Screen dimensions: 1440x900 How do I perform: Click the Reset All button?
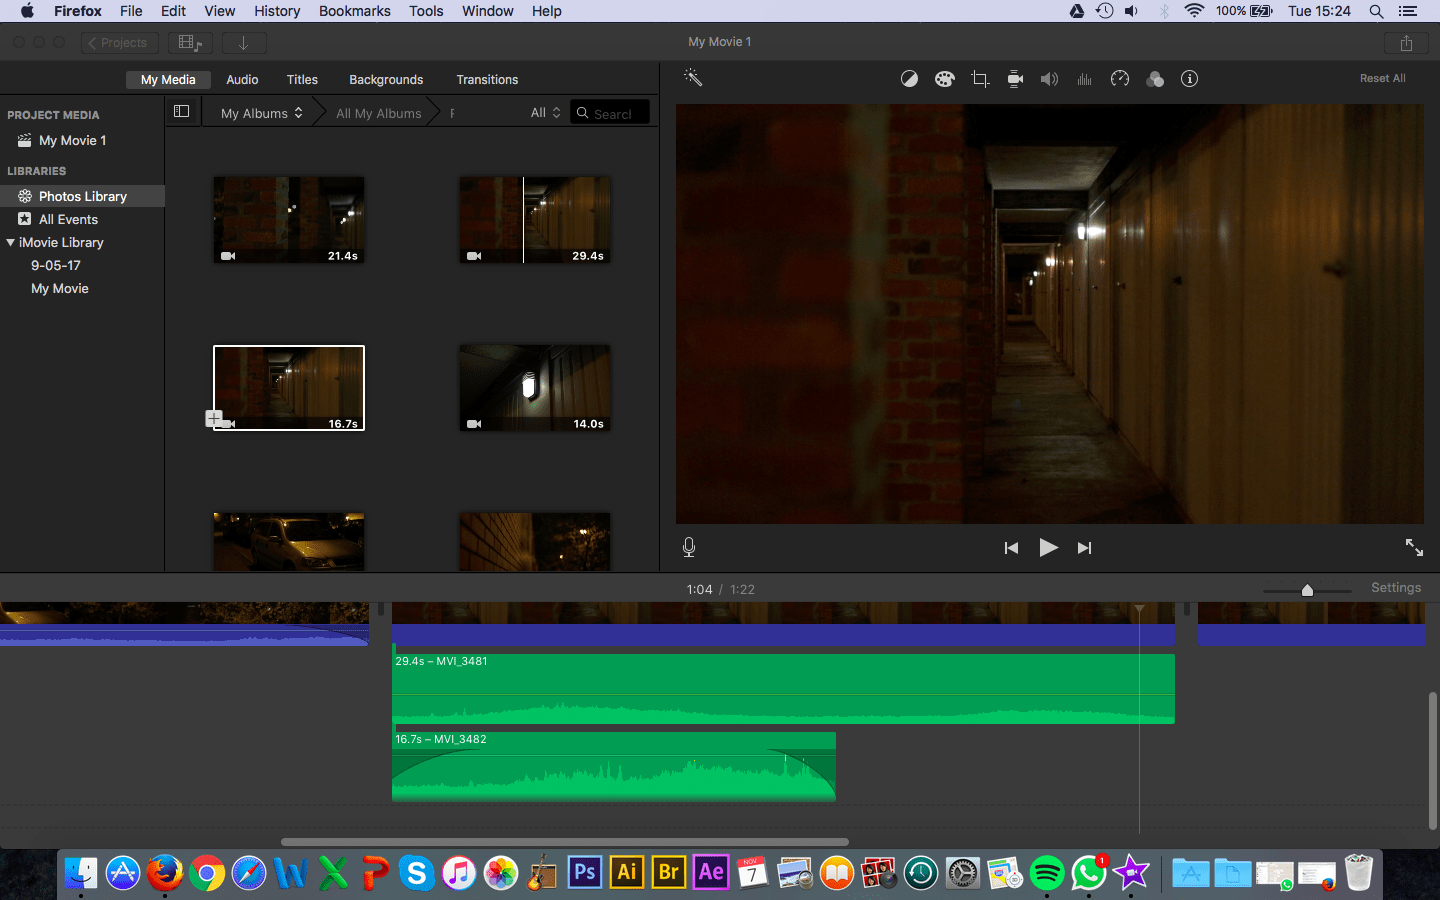pyautogui.click(x=1382, y=78)
